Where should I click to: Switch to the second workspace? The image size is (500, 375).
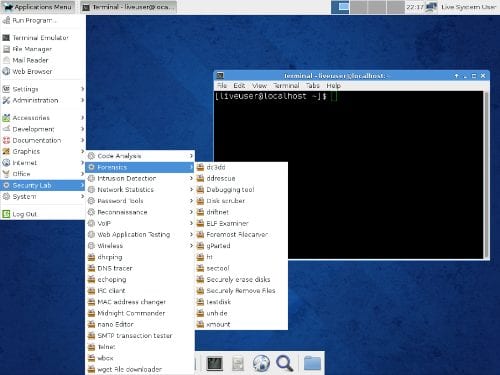(x=359, y=7)
